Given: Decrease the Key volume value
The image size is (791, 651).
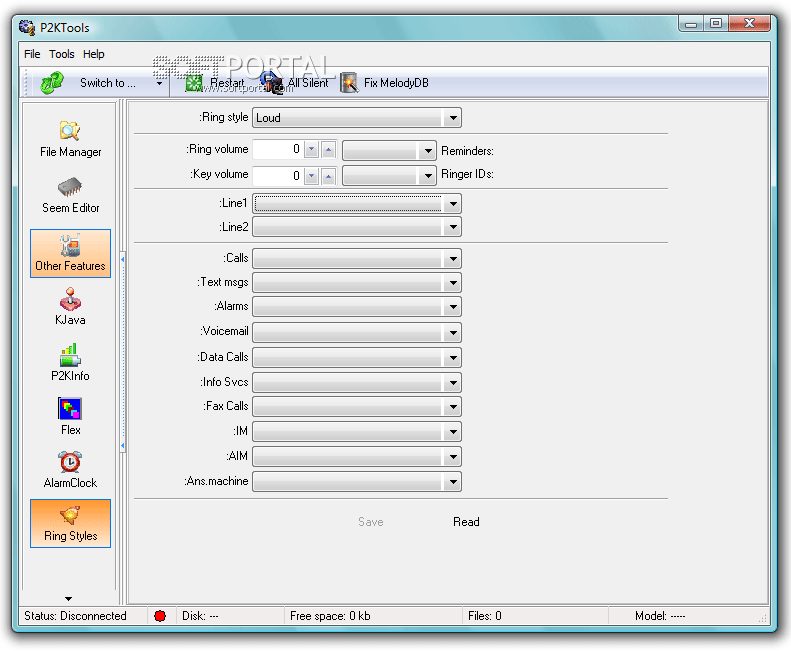Looking at the screenshot, I should click(311, 176).
